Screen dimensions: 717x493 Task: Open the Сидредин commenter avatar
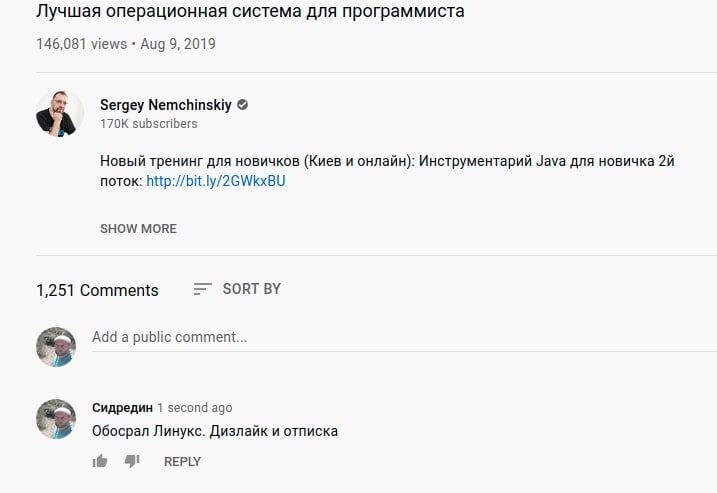56,419
